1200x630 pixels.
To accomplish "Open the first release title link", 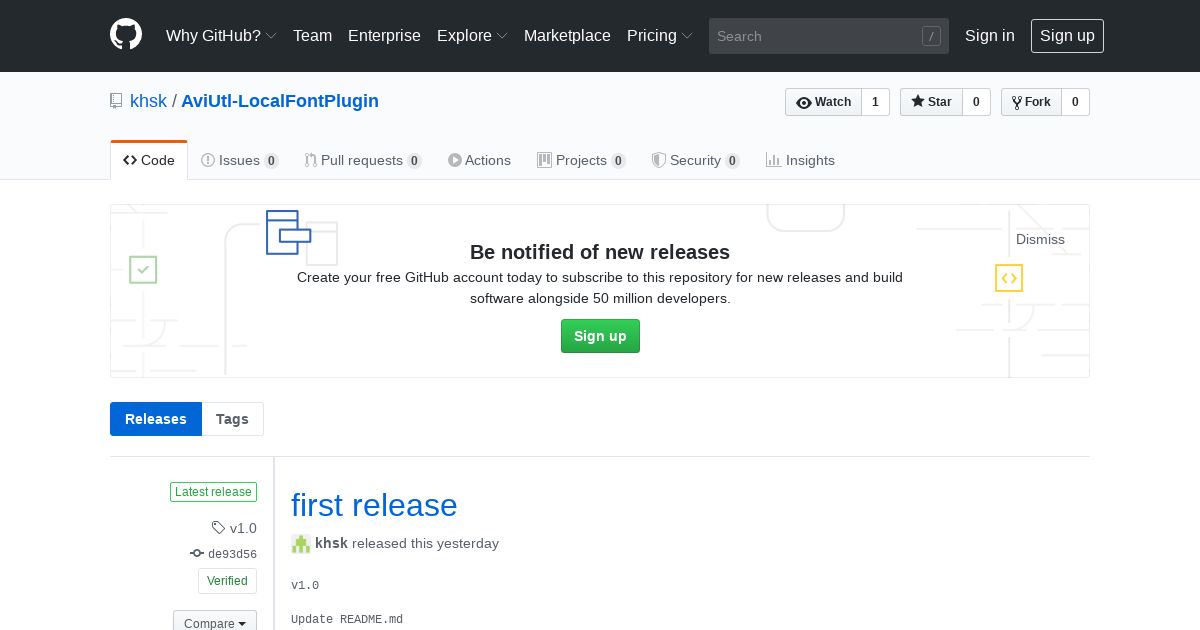I will [x=374, y=505].
